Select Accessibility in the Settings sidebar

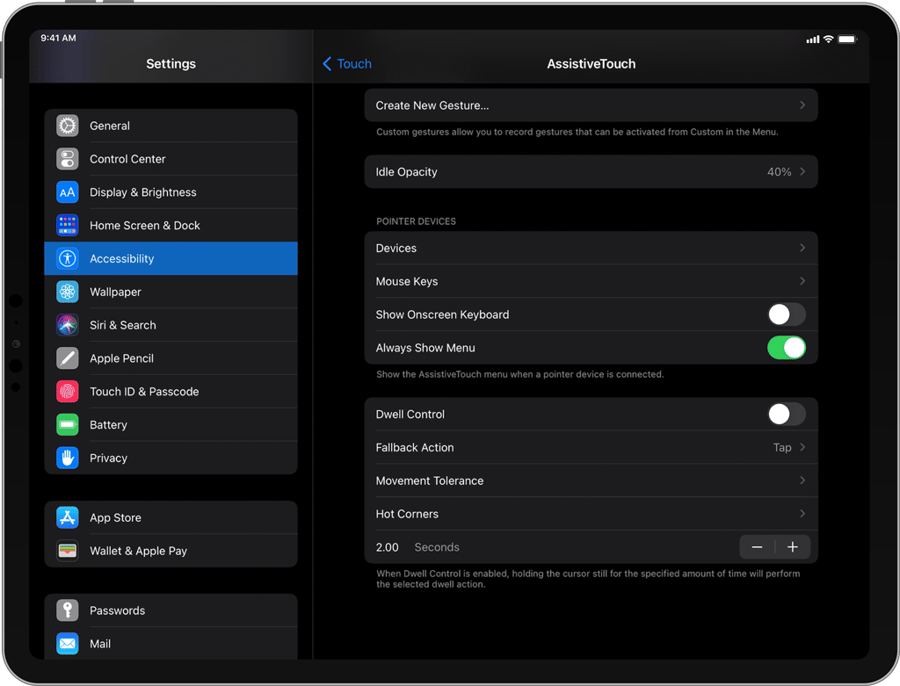(170, 258)
